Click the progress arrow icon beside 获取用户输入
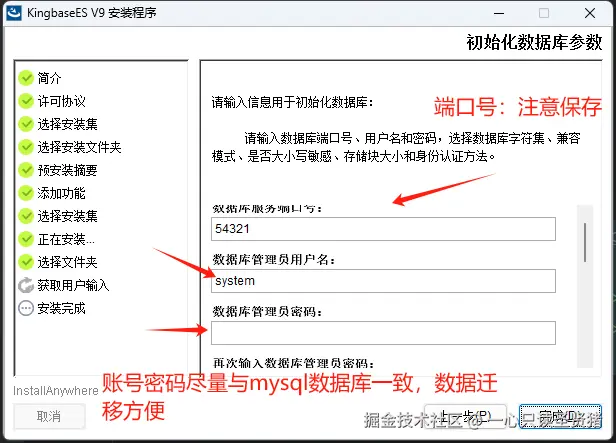Image resolution: width=616 pixels, height=443 pixels. pos(26,285)
